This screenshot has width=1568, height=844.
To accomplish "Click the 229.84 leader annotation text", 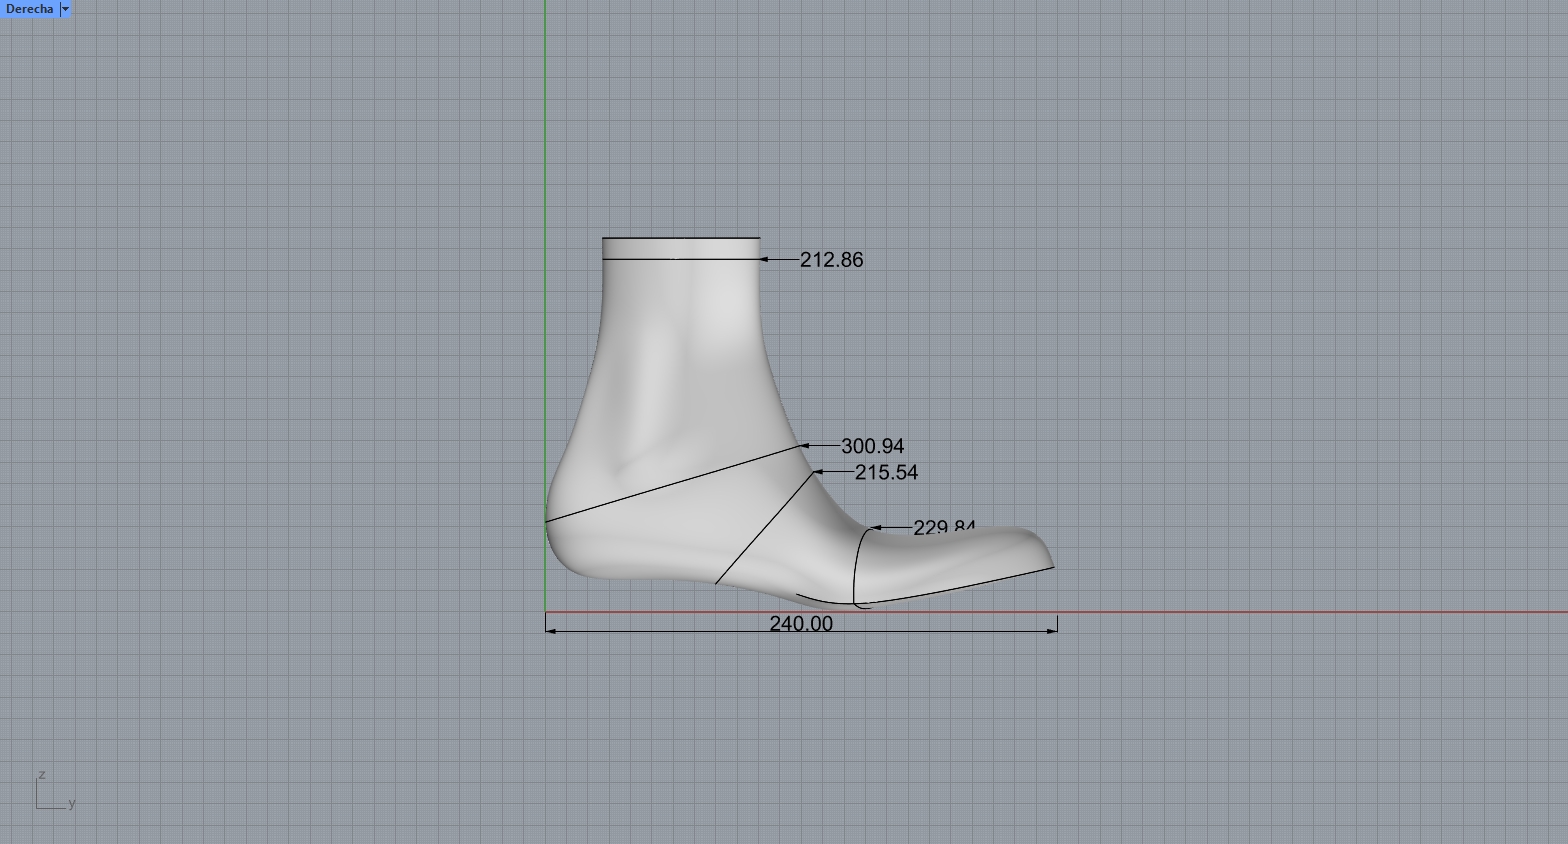I will coord(943,527).
